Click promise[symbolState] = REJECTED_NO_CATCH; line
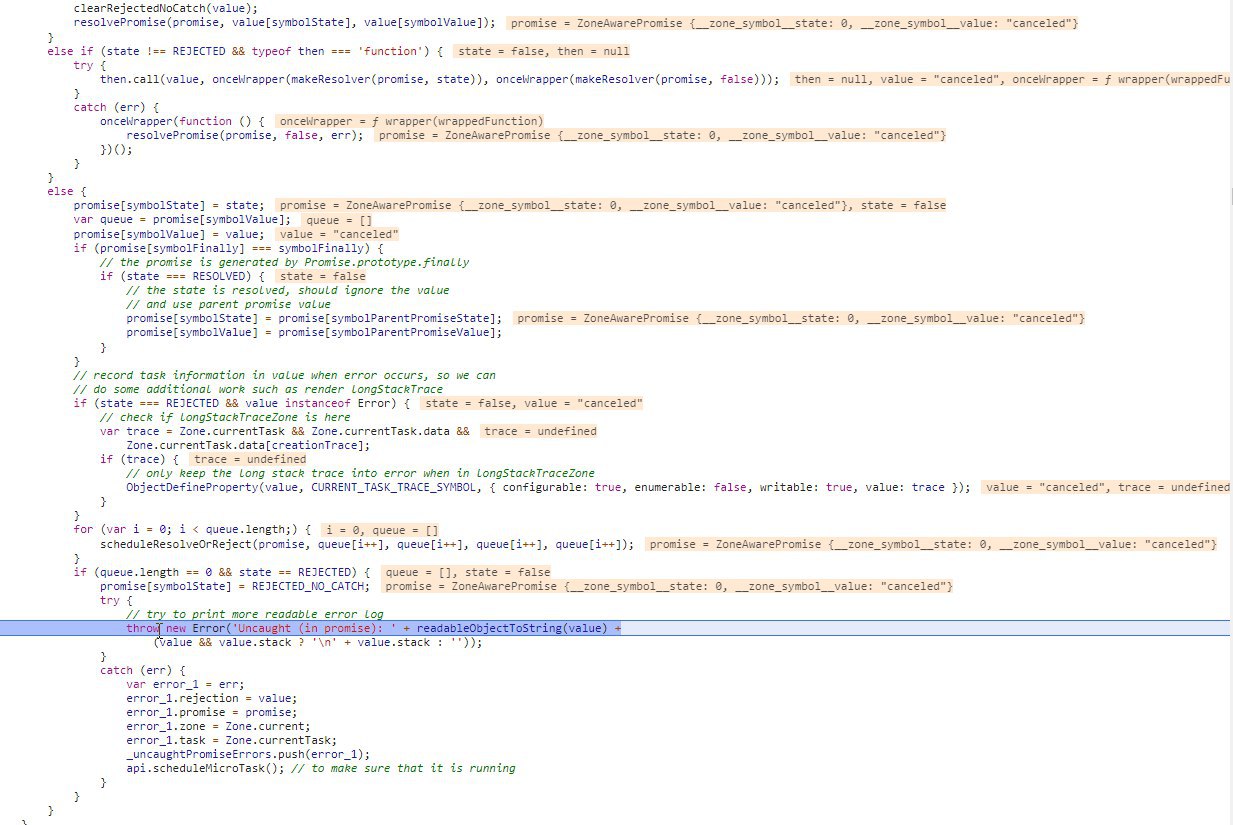Screen dimensions: 1233x825 point(235,586)
